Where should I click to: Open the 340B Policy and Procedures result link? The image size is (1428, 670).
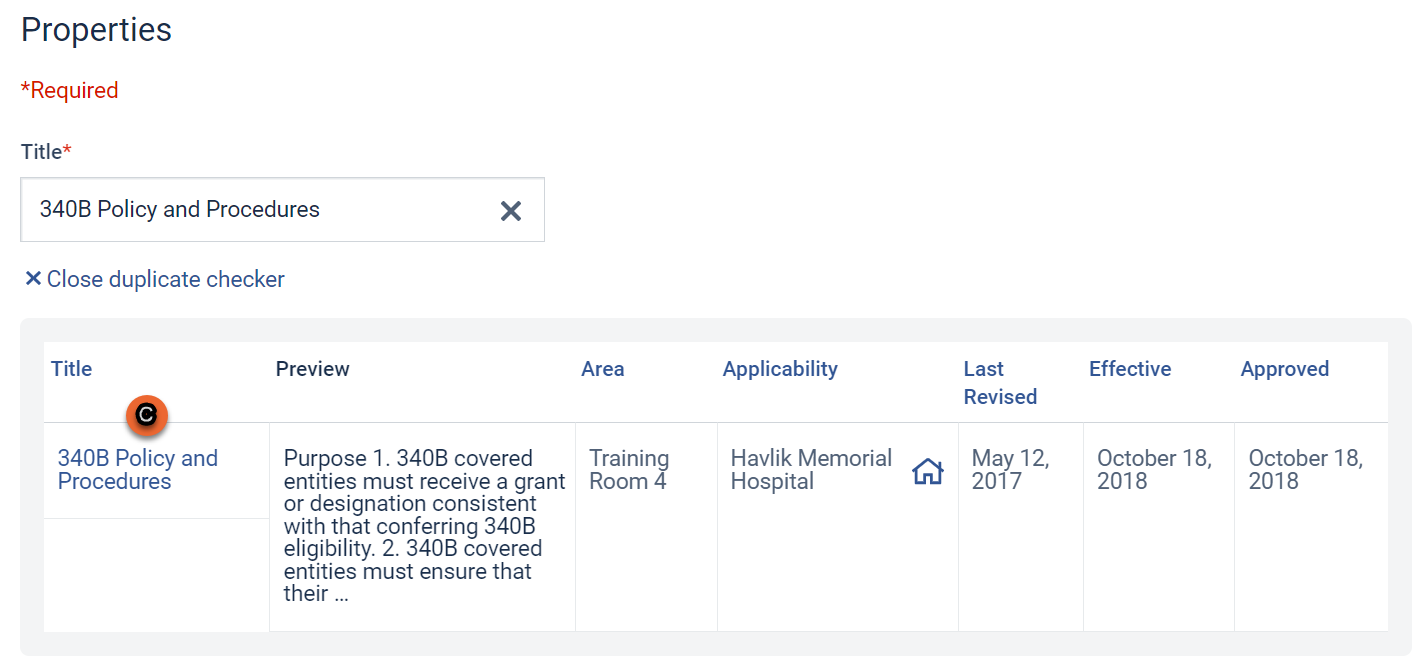click(x=138, y=469)
